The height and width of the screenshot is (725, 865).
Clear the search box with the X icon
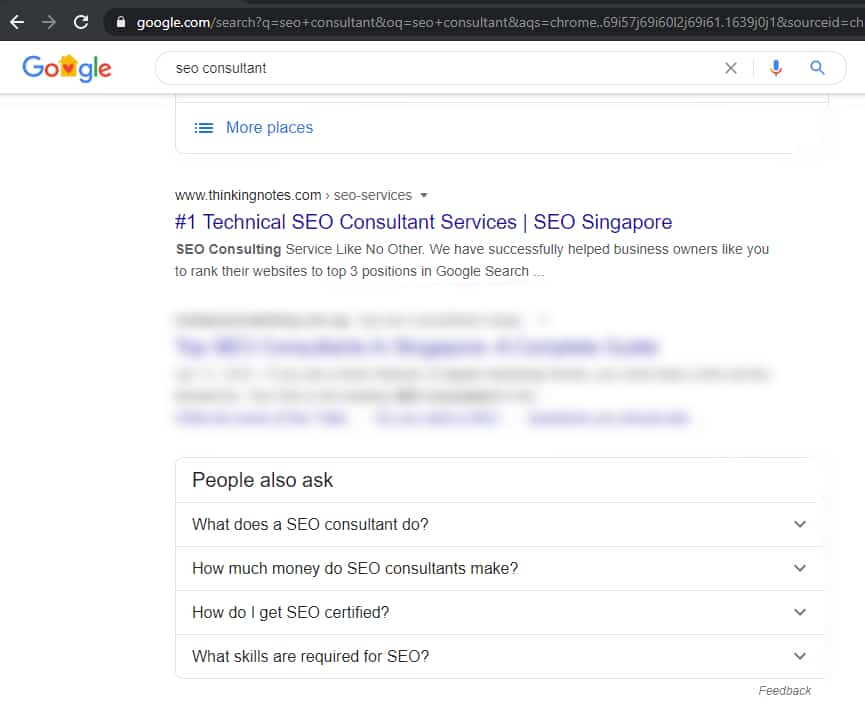730,68
